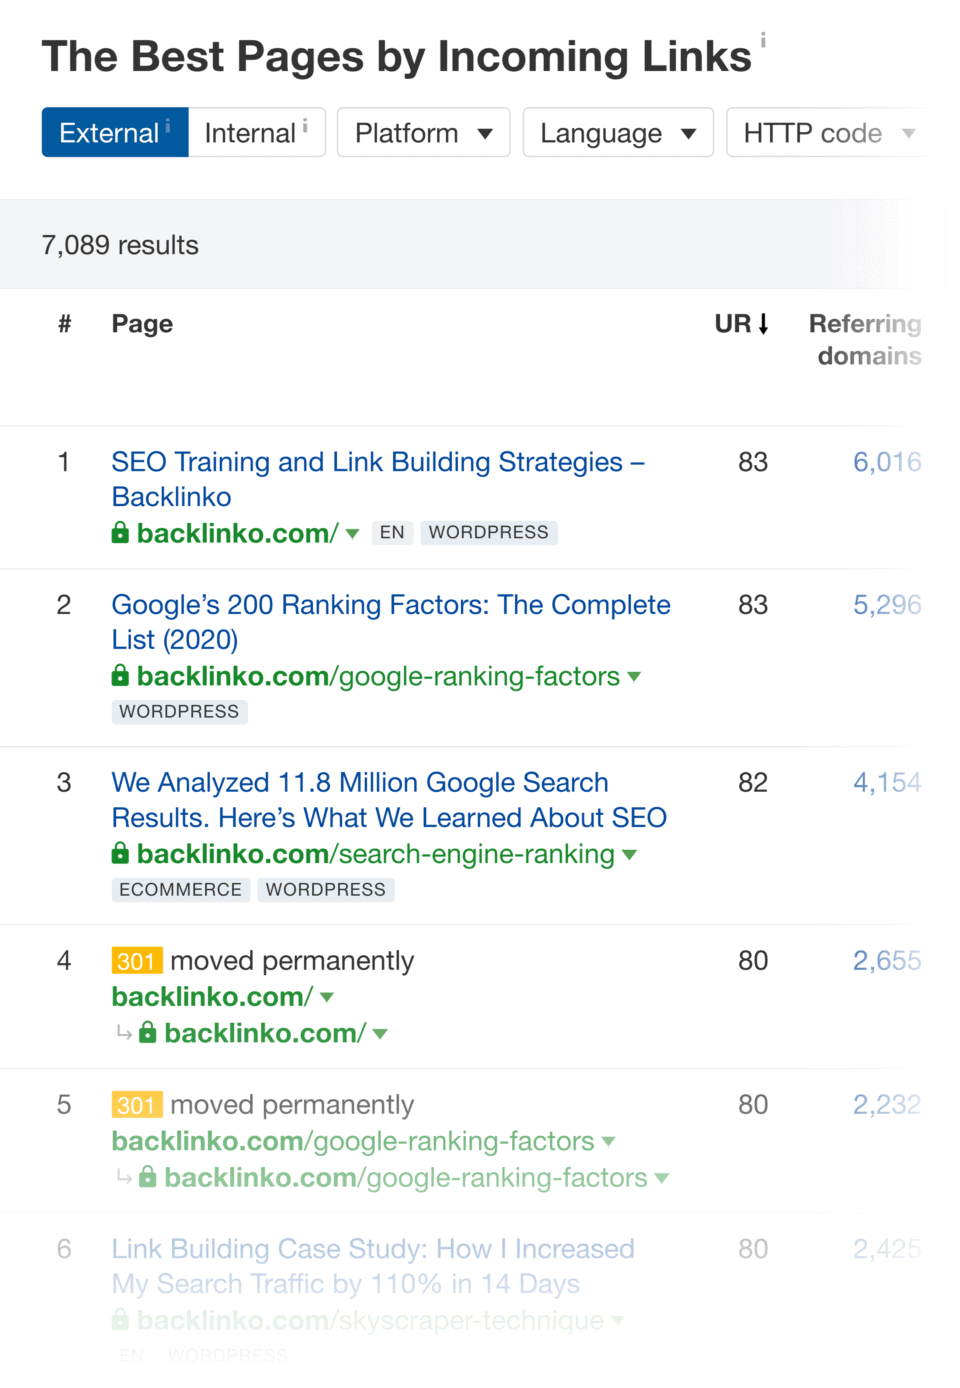Open the HTTP code filter dropdown
Screen dimensions: 960x1388
click(x=828, y=133)
